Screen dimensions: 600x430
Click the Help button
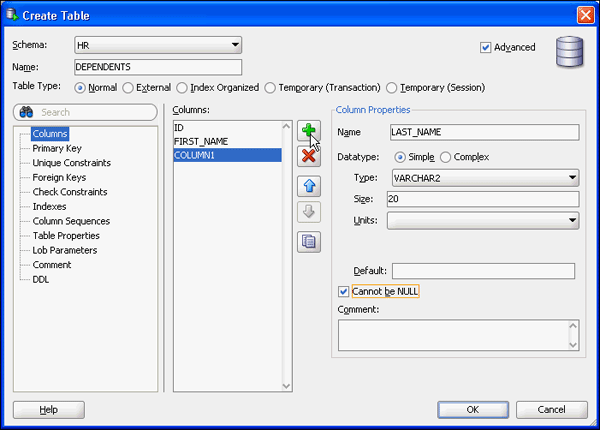point(49,410)
